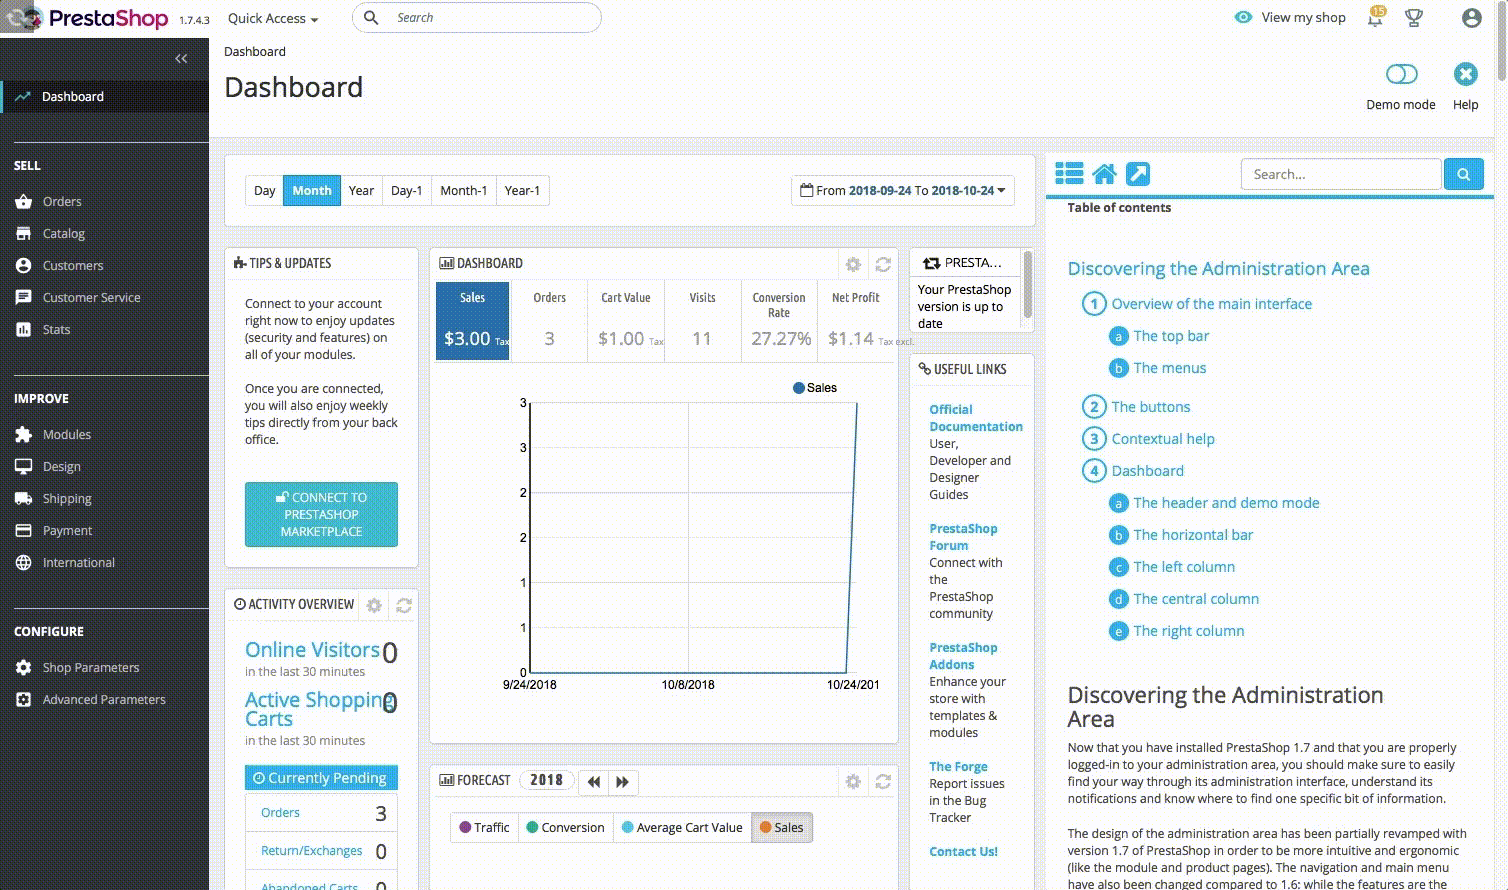Select the Month period tab
The height and width of the screenshot is (890, 1508).
point(312,190)
